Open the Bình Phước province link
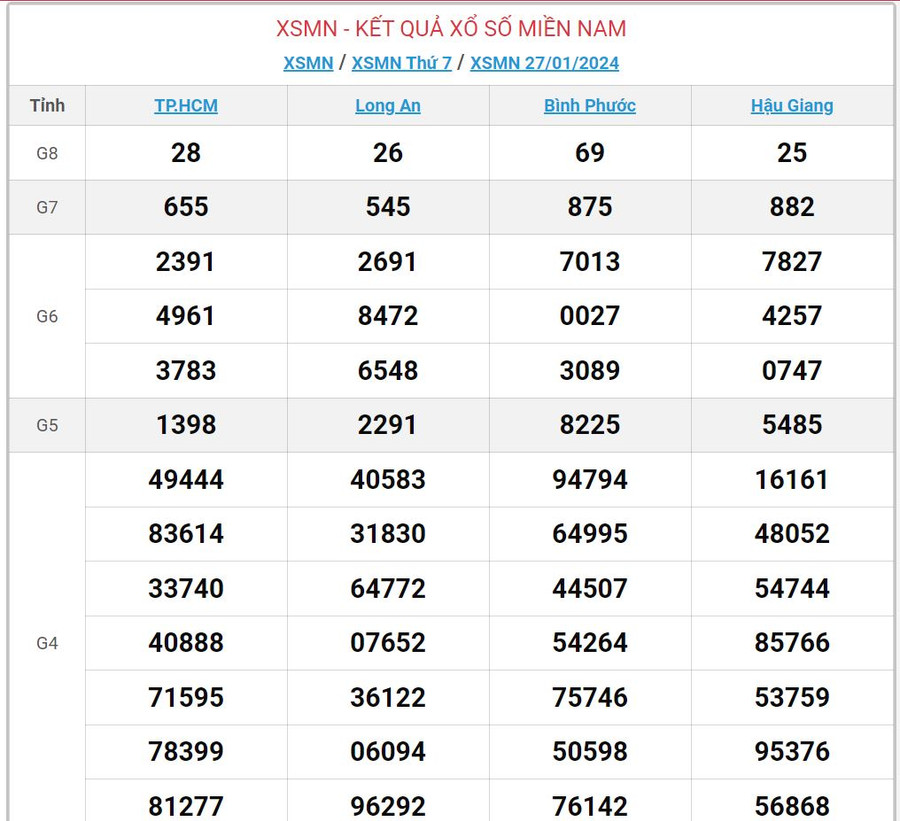Image resolution: width=900 pixels, height=821 pixels. 590,106
